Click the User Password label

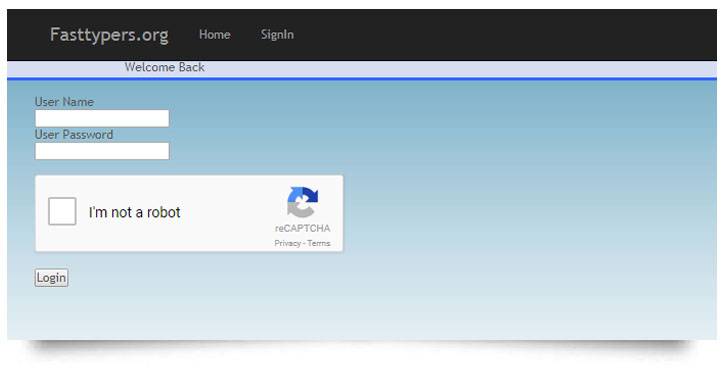[x=74, y=135]
